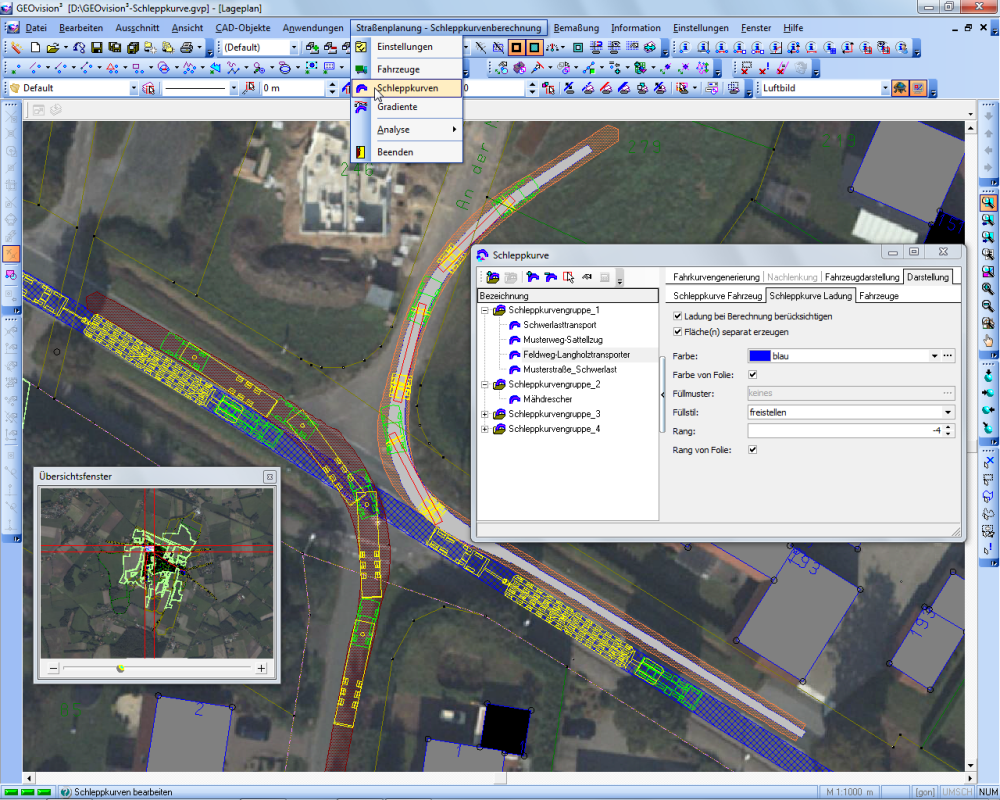This screenshot has width=1000, height=800.
Task: Expand Schleppkurvengruppe_3 tree node
Action: point(485,414)
